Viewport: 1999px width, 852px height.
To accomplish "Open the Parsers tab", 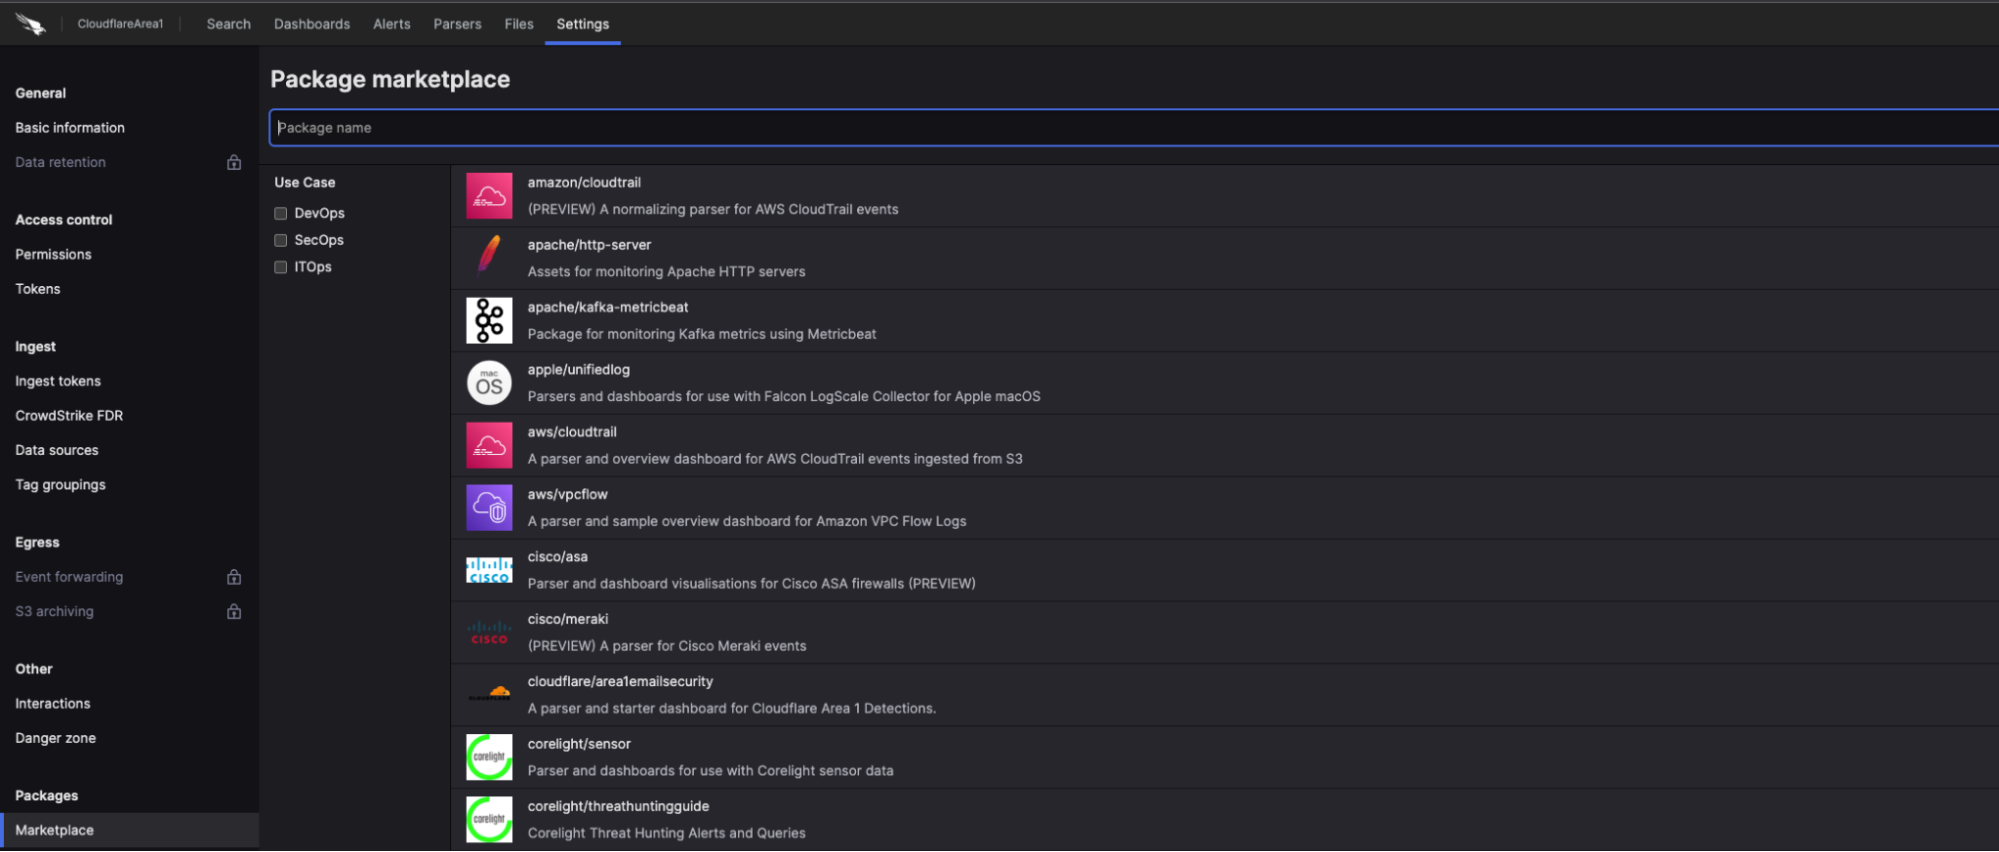I will [x=457, y=24].
